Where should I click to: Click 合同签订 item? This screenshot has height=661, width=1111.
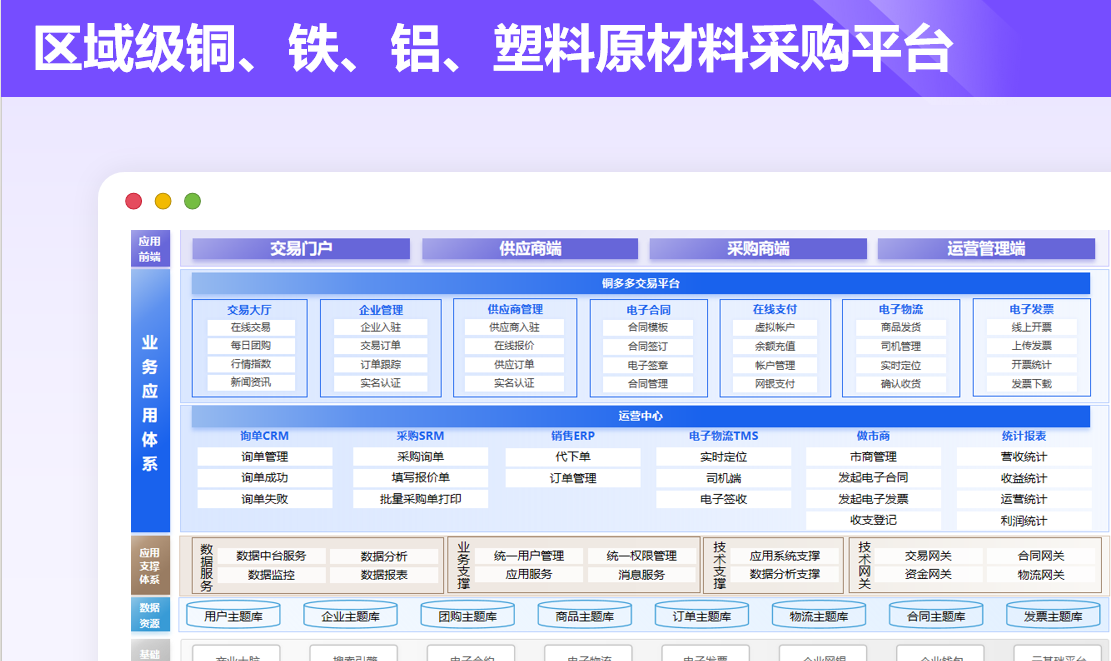(x=648, y=346)
